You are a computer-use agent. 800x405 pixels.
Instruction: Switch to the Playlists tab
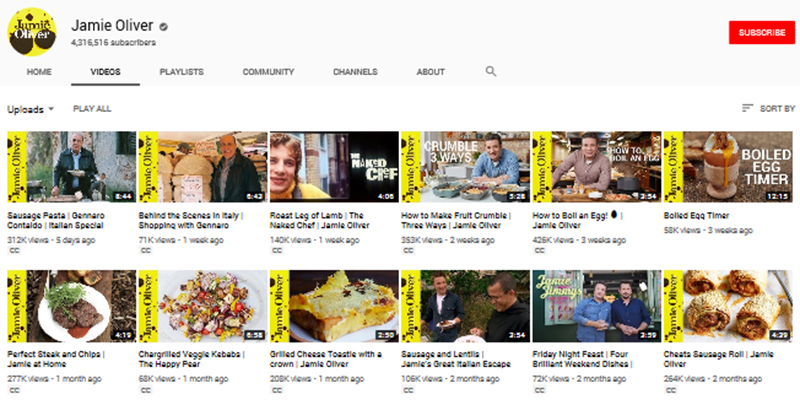[182, 72]
